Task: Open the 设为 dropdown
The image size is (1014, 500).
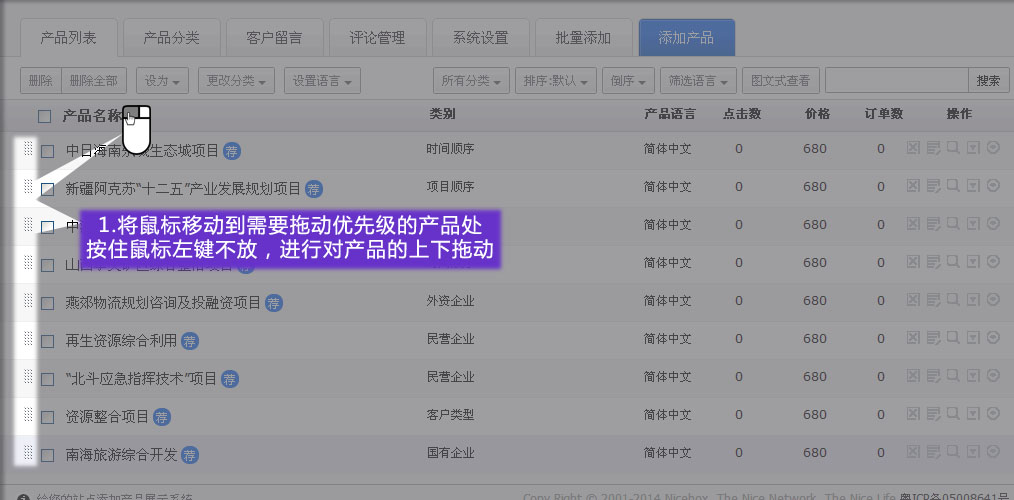Action: click(163, 81)
